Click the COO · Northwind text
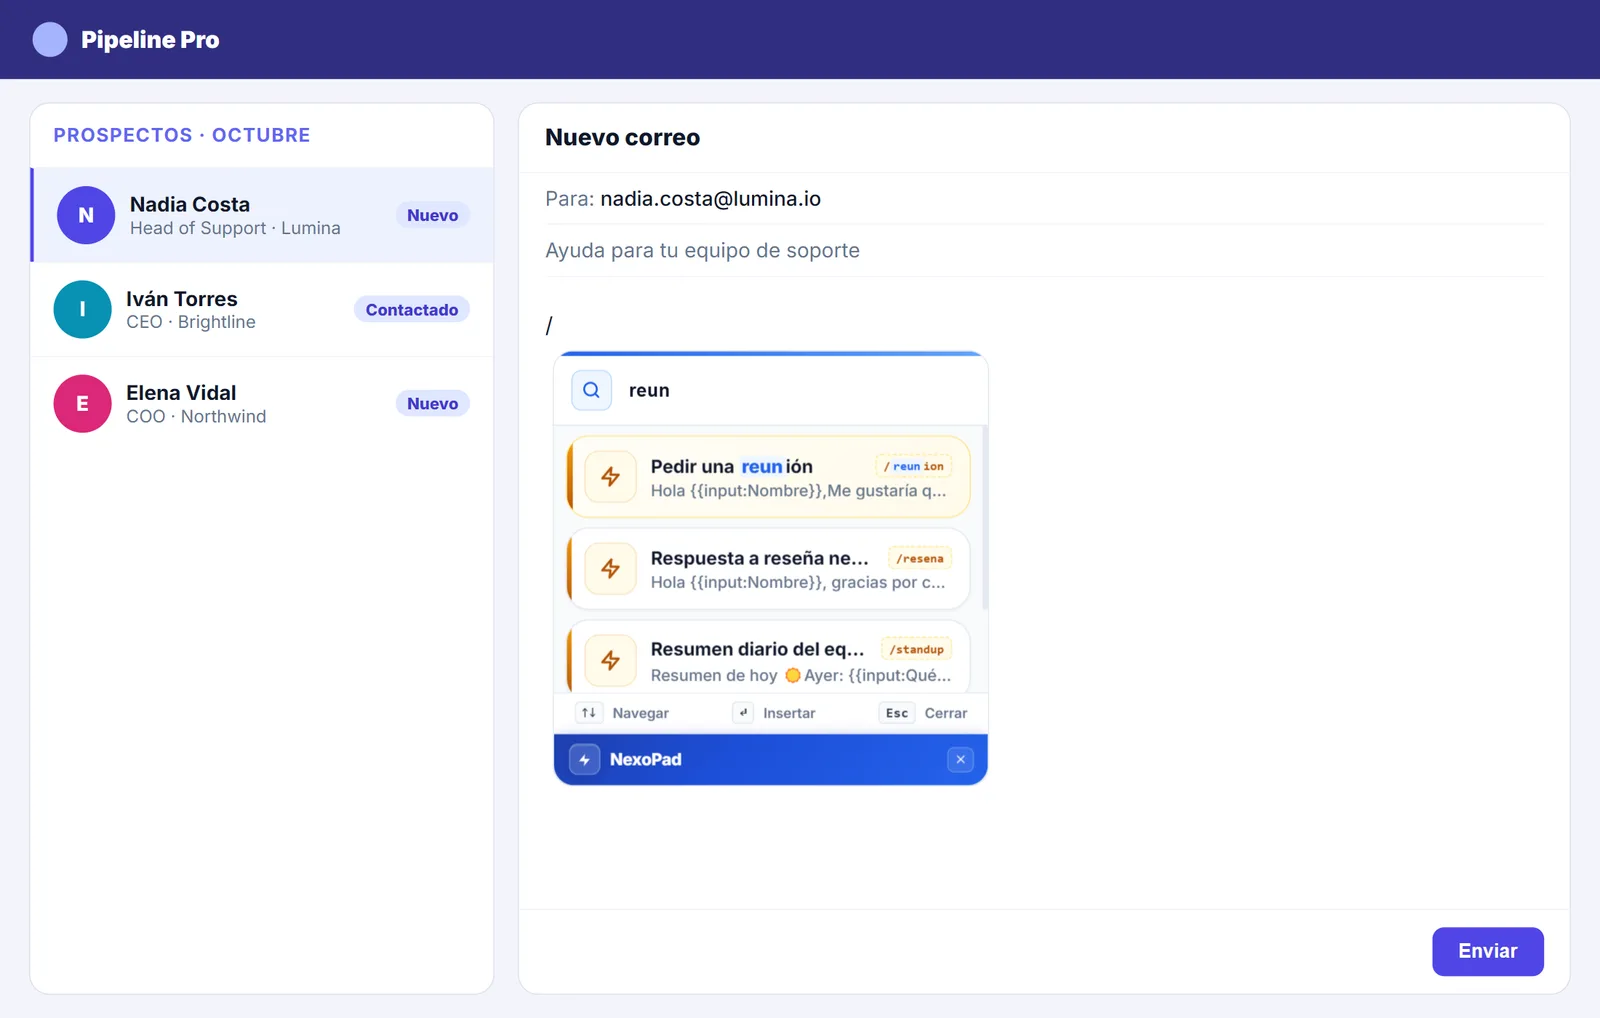1600x1018 pixels. (x=196, y=416)
